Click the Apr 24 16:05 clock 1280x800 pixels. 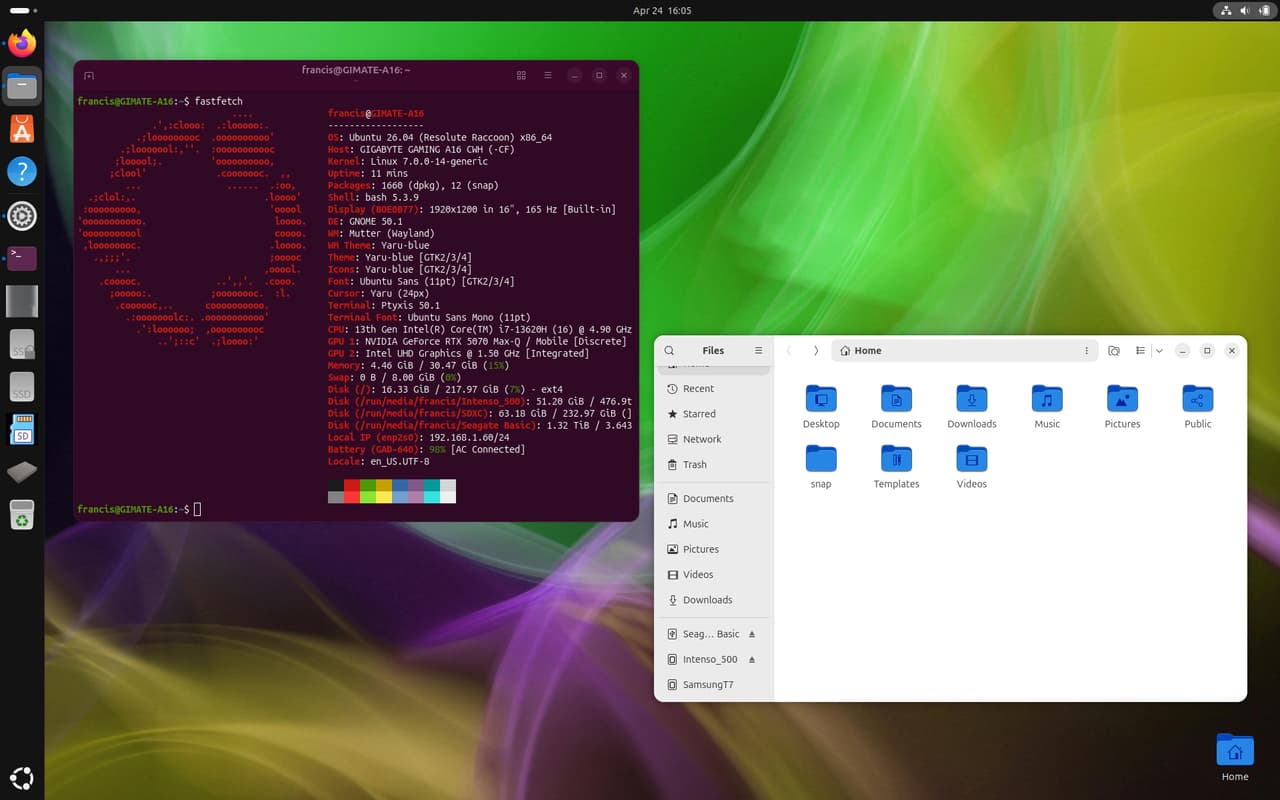click(x=662, y=11)
